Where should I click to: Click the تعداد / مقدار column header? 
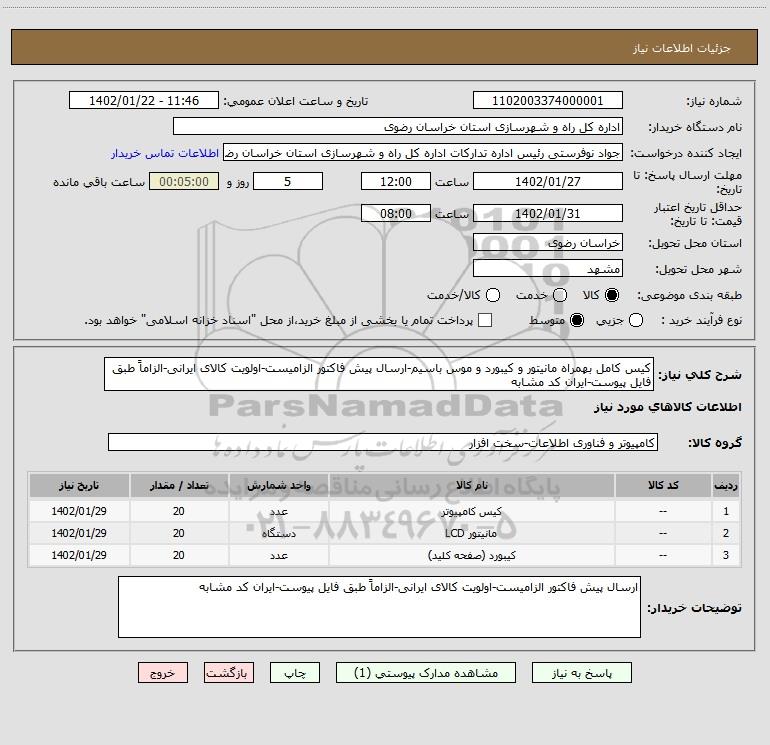179,485
